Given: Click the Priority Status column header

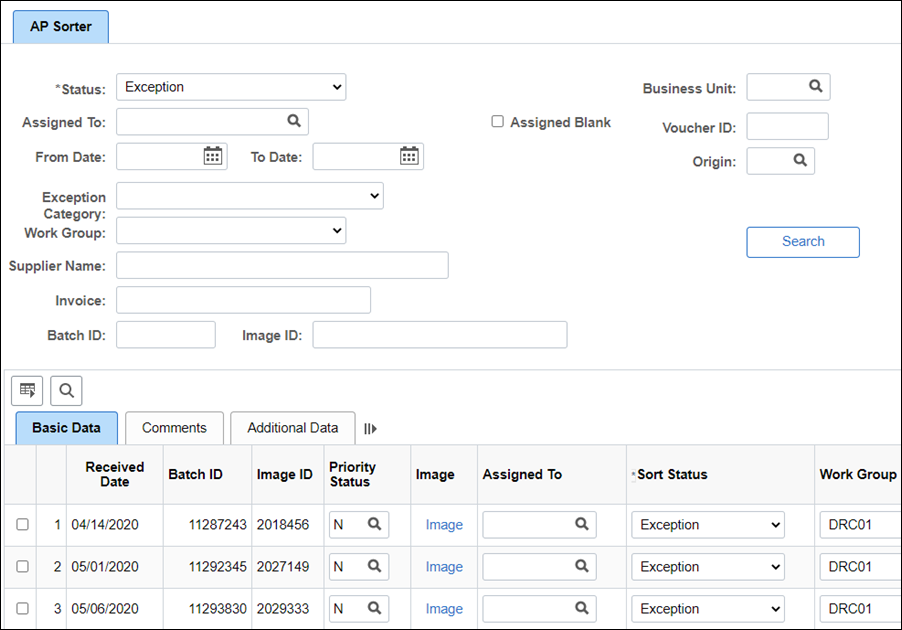Looking at the screenshot, I should coord(352,475).
